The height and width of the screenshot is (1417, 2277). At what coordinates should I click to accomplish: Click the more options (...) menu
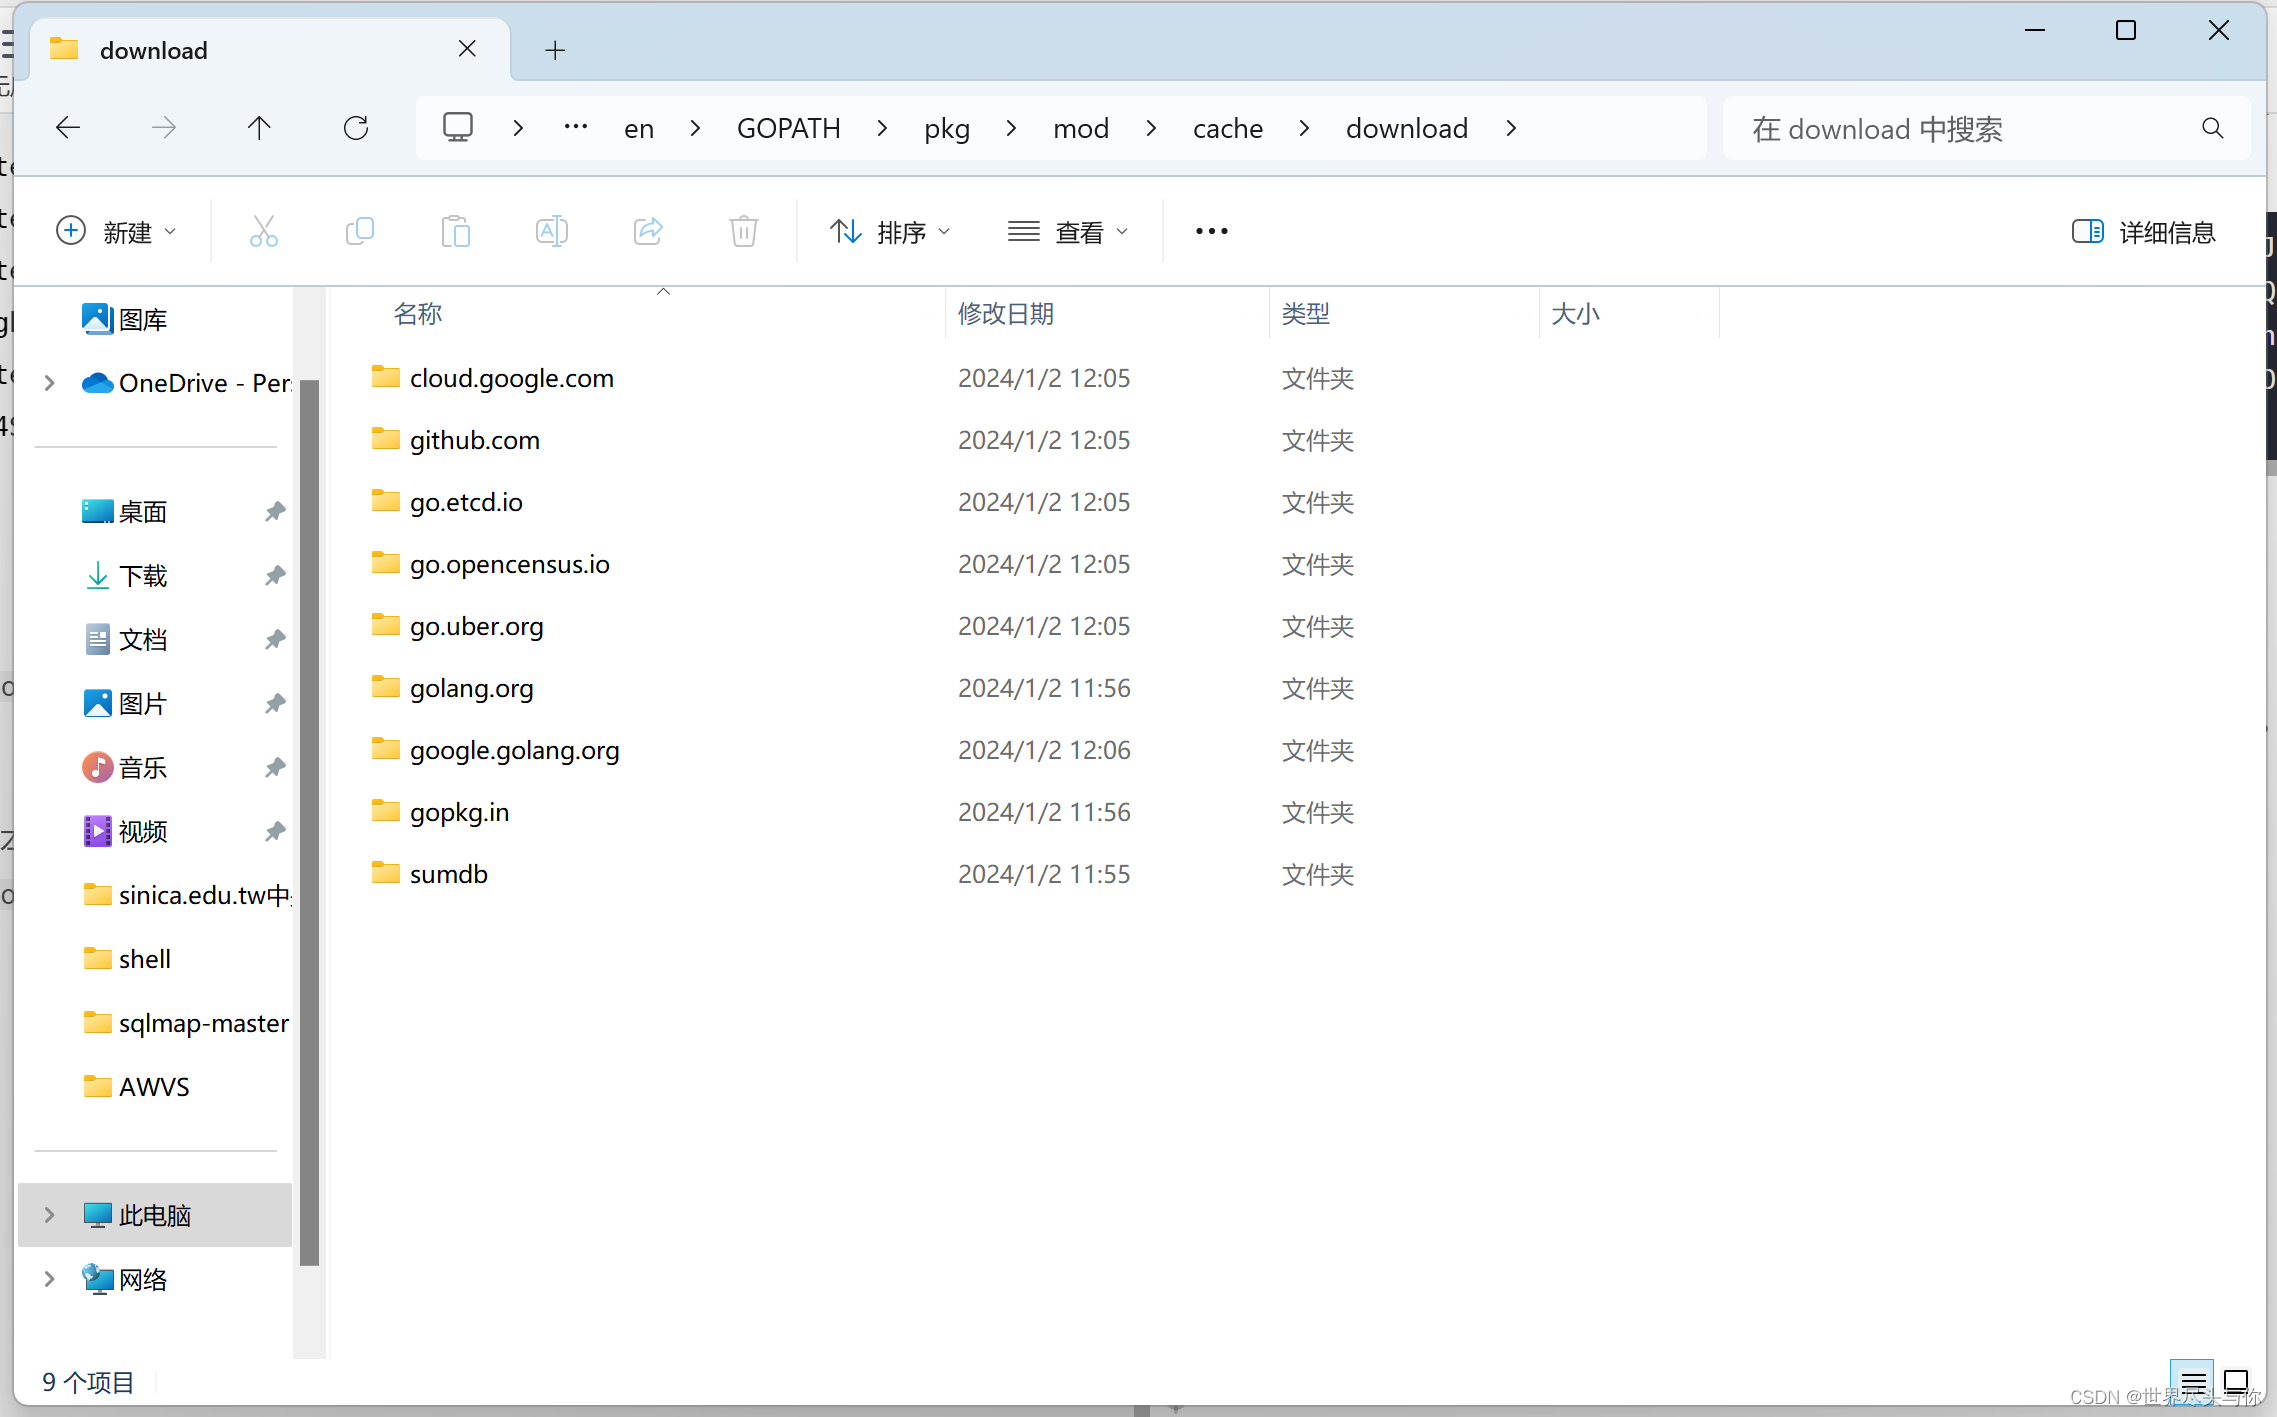(x=1211, y=230)
